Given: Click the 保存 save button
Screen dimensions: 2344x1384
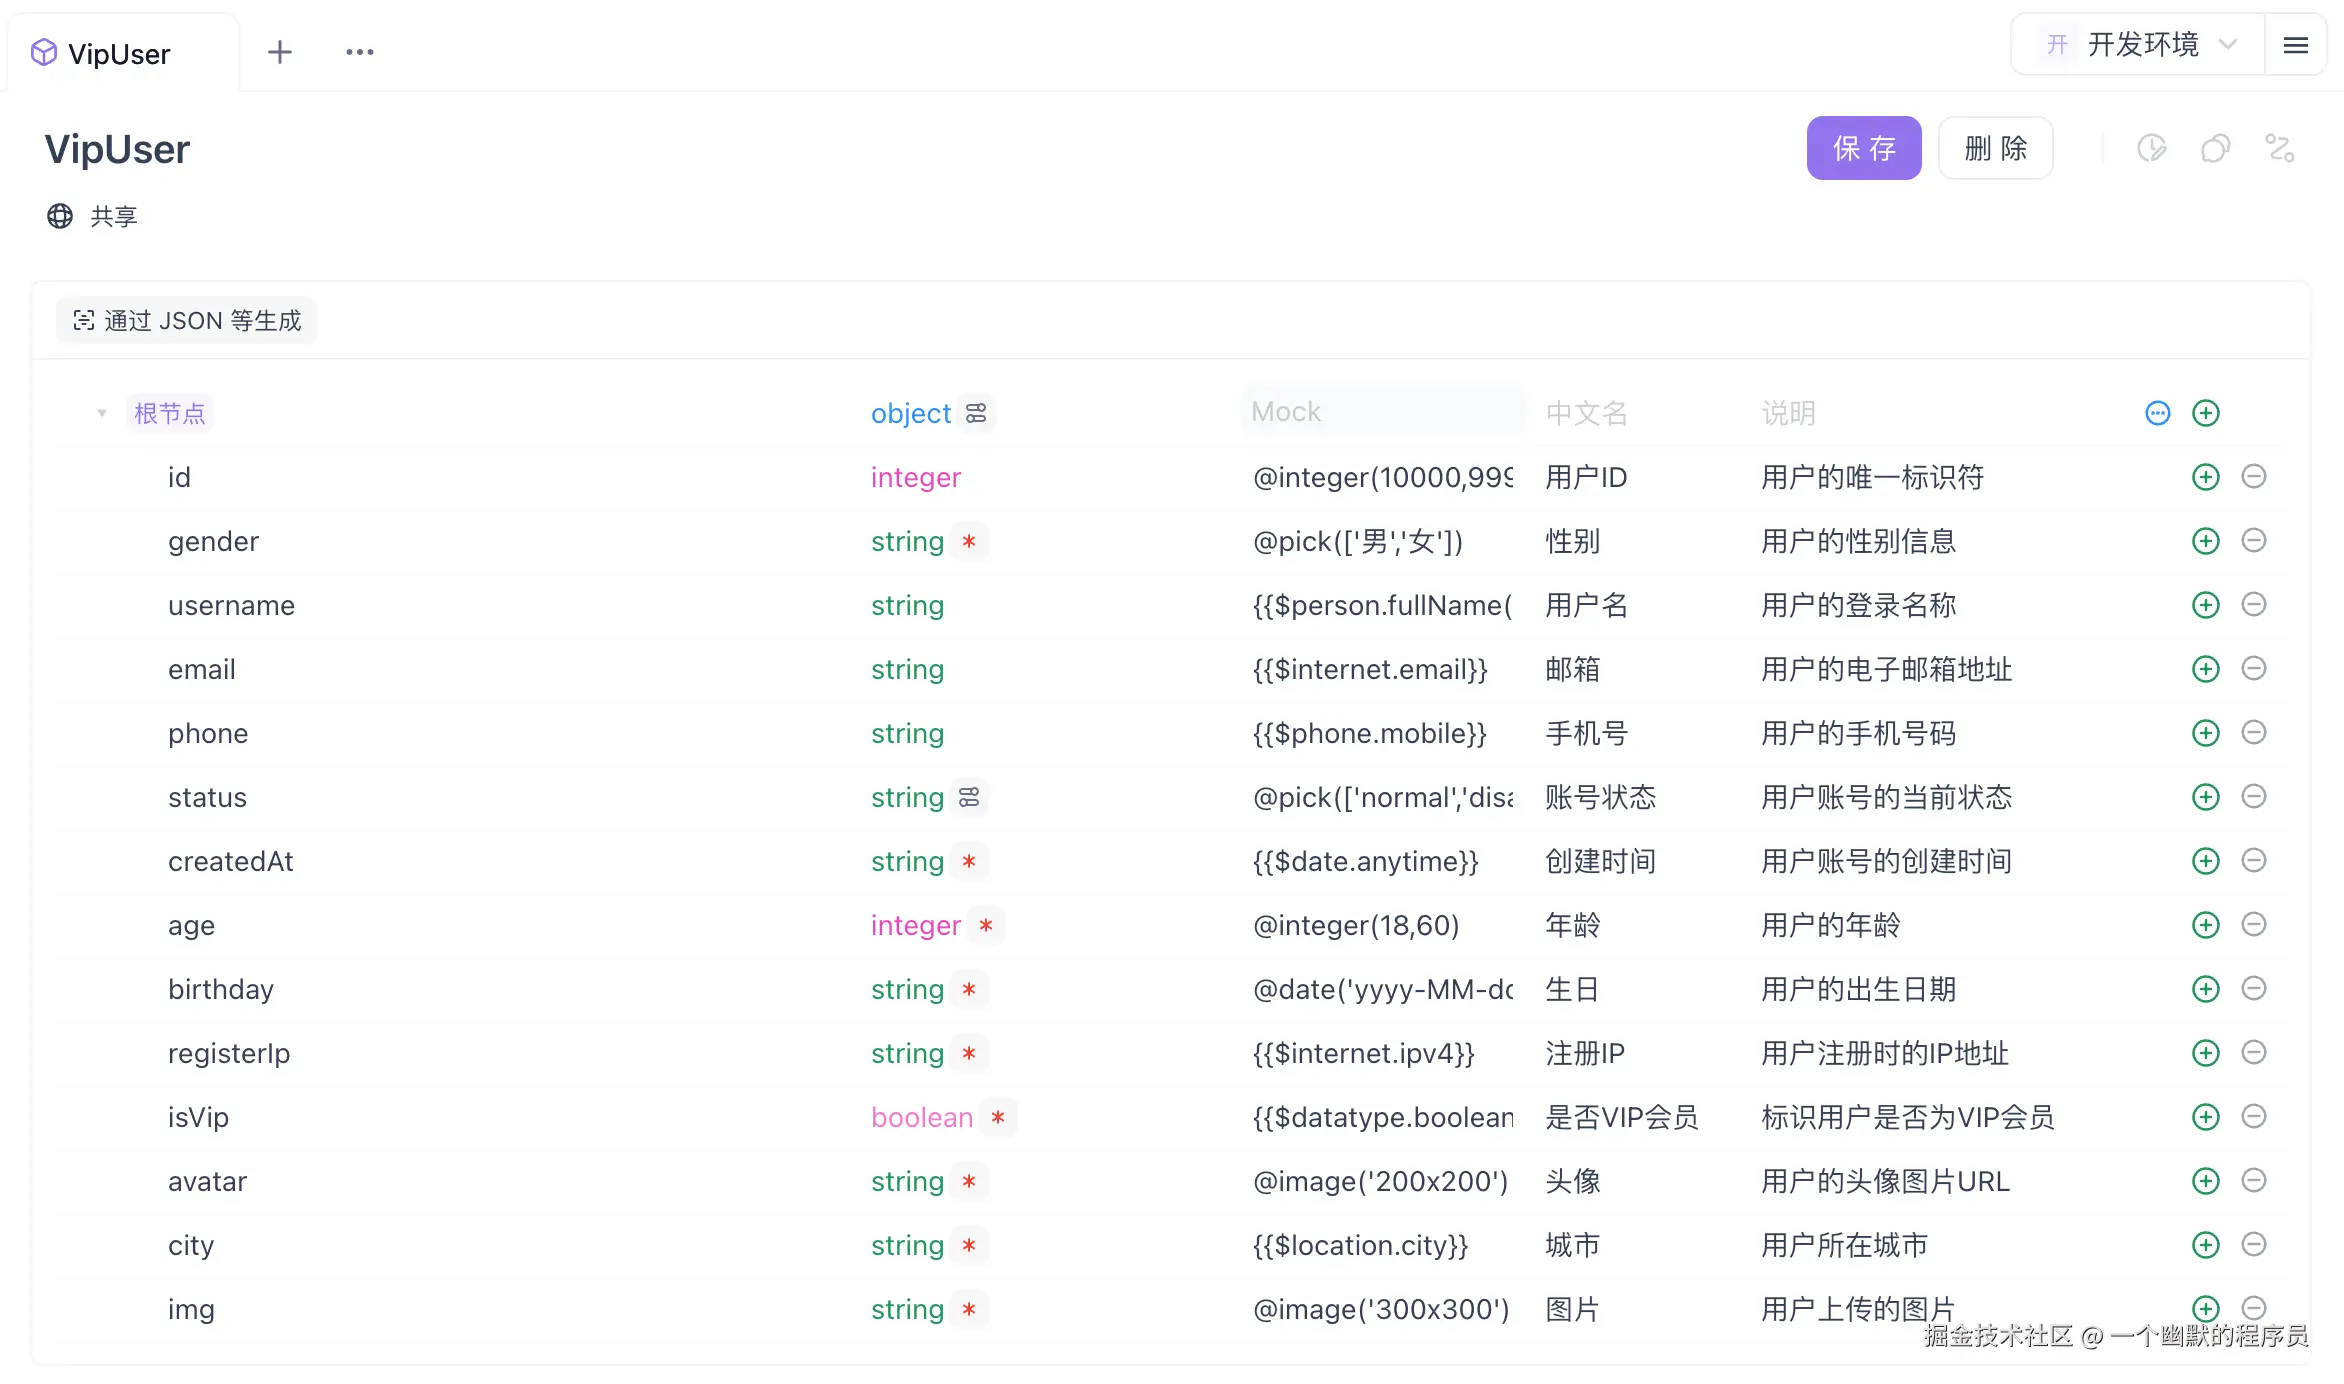Looking at the screenshot, I should [1863, 148].
